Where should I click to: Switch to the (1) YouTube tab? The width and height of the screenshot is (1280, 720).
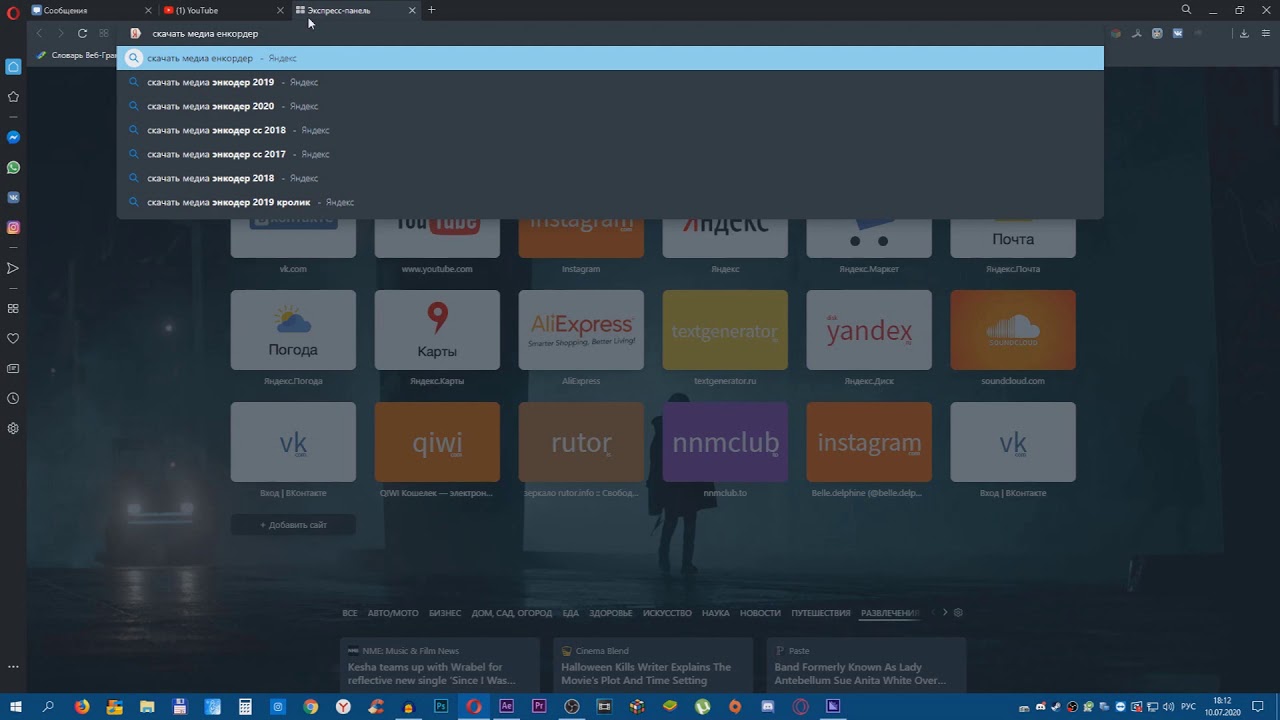pos(224,10)
